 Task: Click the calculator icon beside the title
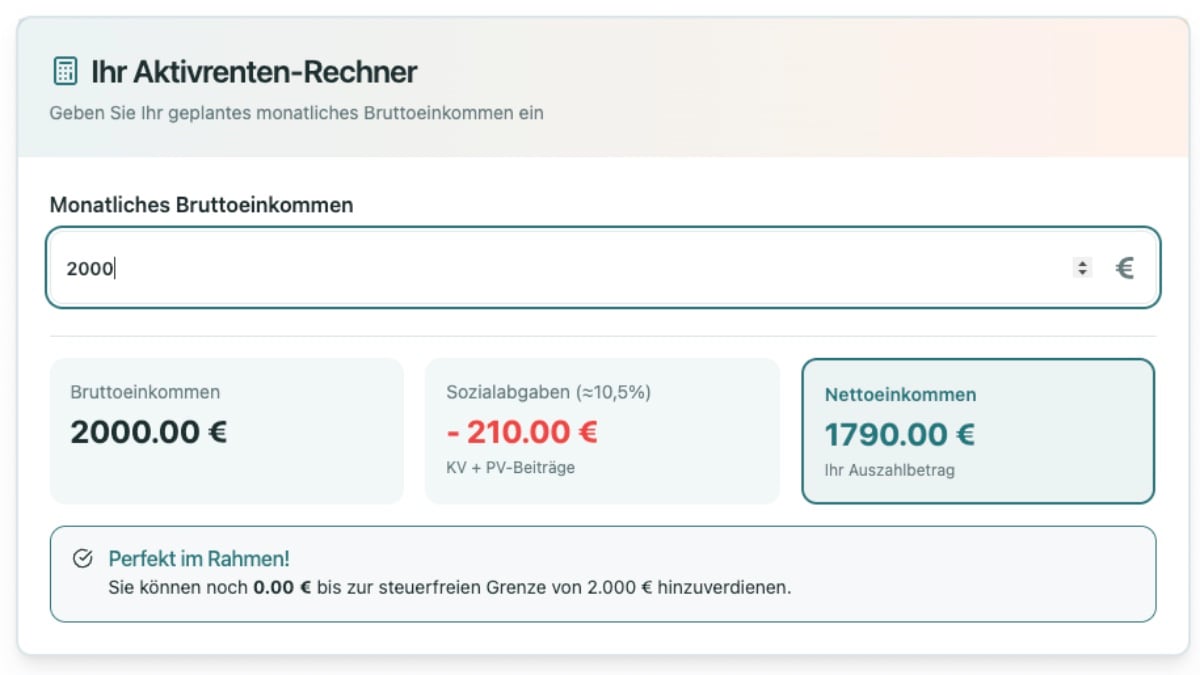[x=64, y=71]
